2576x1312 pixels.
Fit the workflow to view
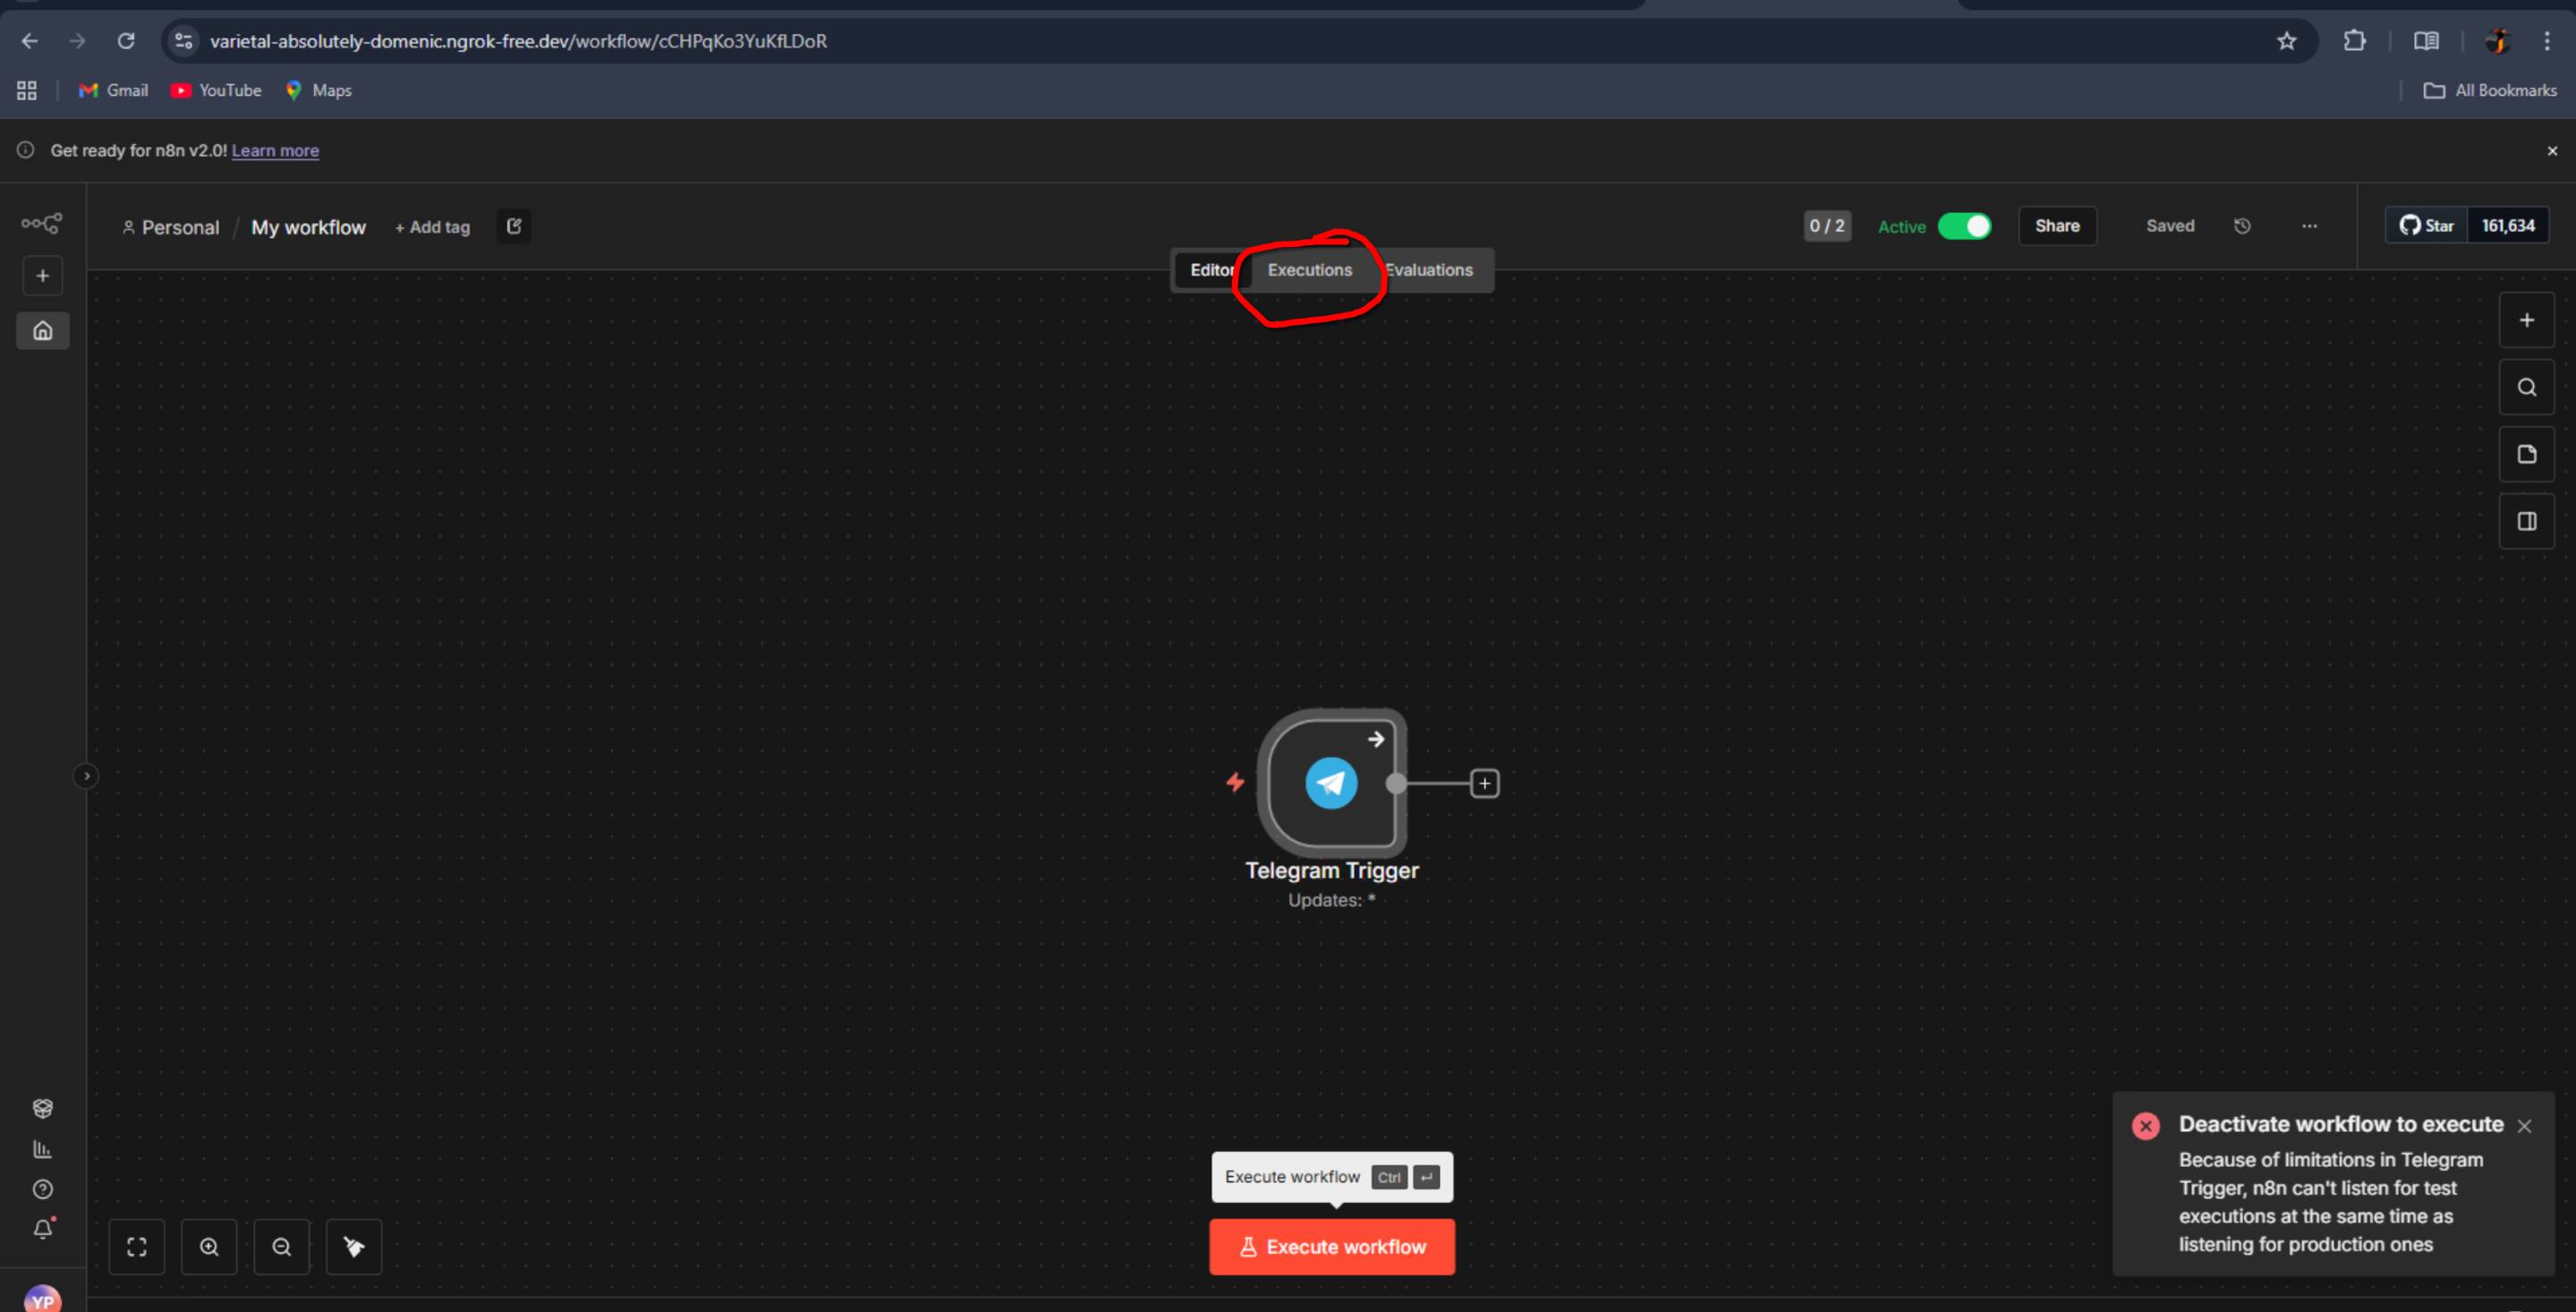pyautogui.click(x=136, y=1247)
